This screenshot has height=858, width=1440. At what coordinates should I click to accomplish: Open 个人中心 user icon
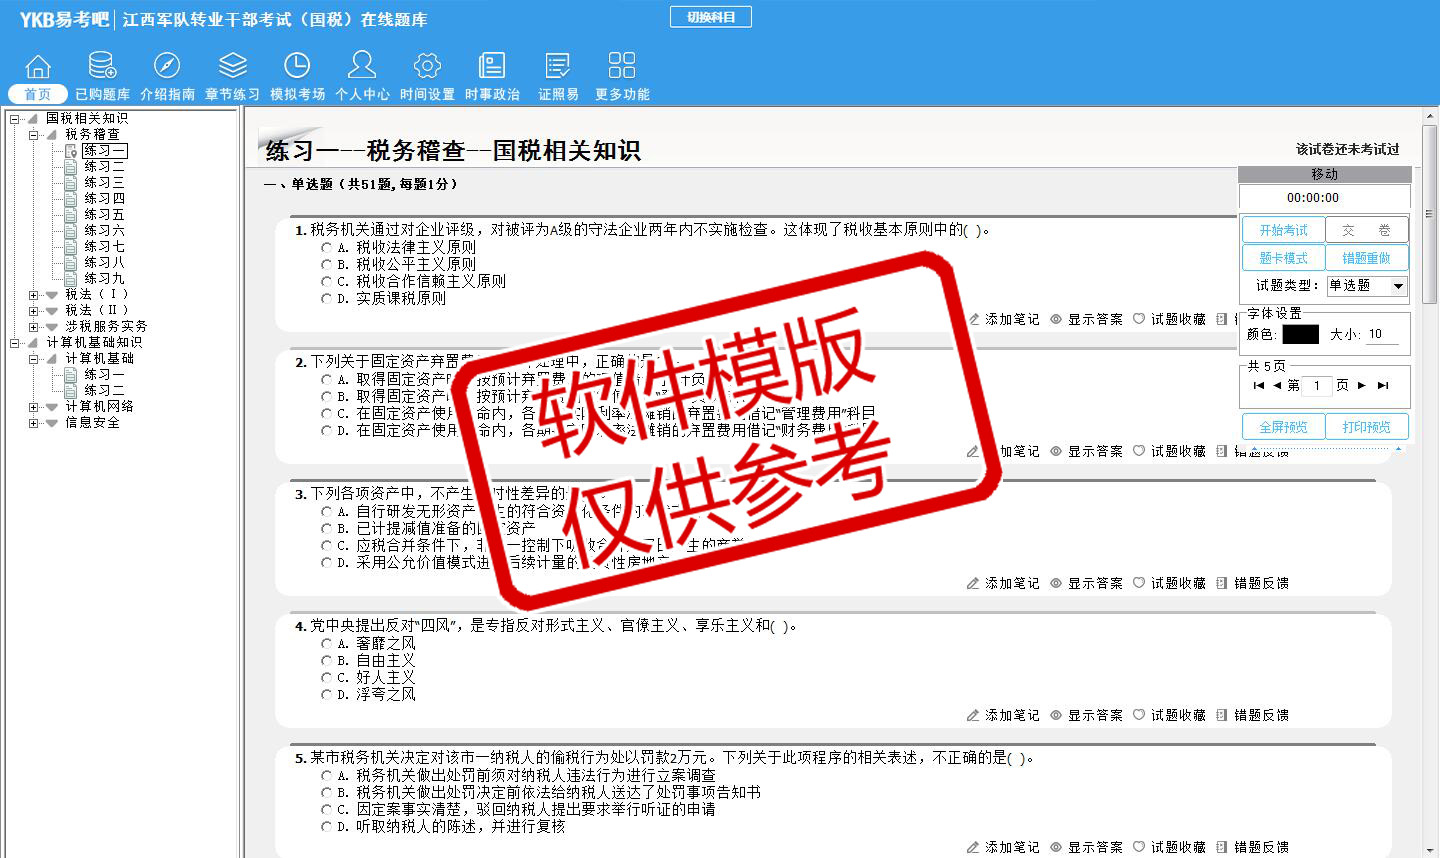click(x=362, y=66)
